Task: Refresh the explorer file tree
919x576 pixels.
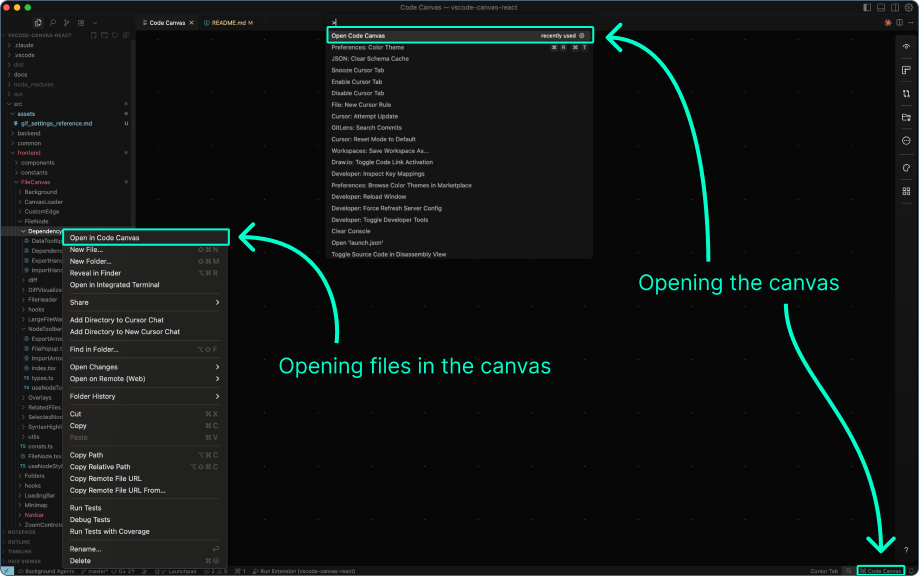Action: pos(115,35)
